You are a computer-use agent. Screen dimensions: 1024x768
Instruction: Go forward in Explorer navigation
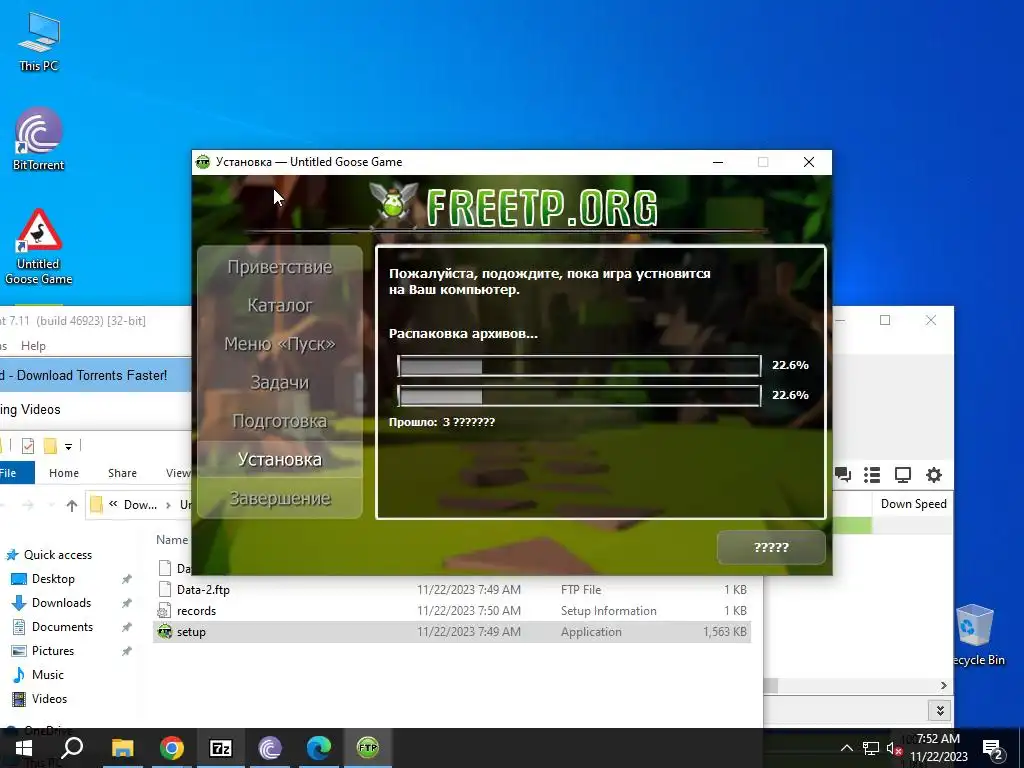pyautogui.click(x=27, y=505)
